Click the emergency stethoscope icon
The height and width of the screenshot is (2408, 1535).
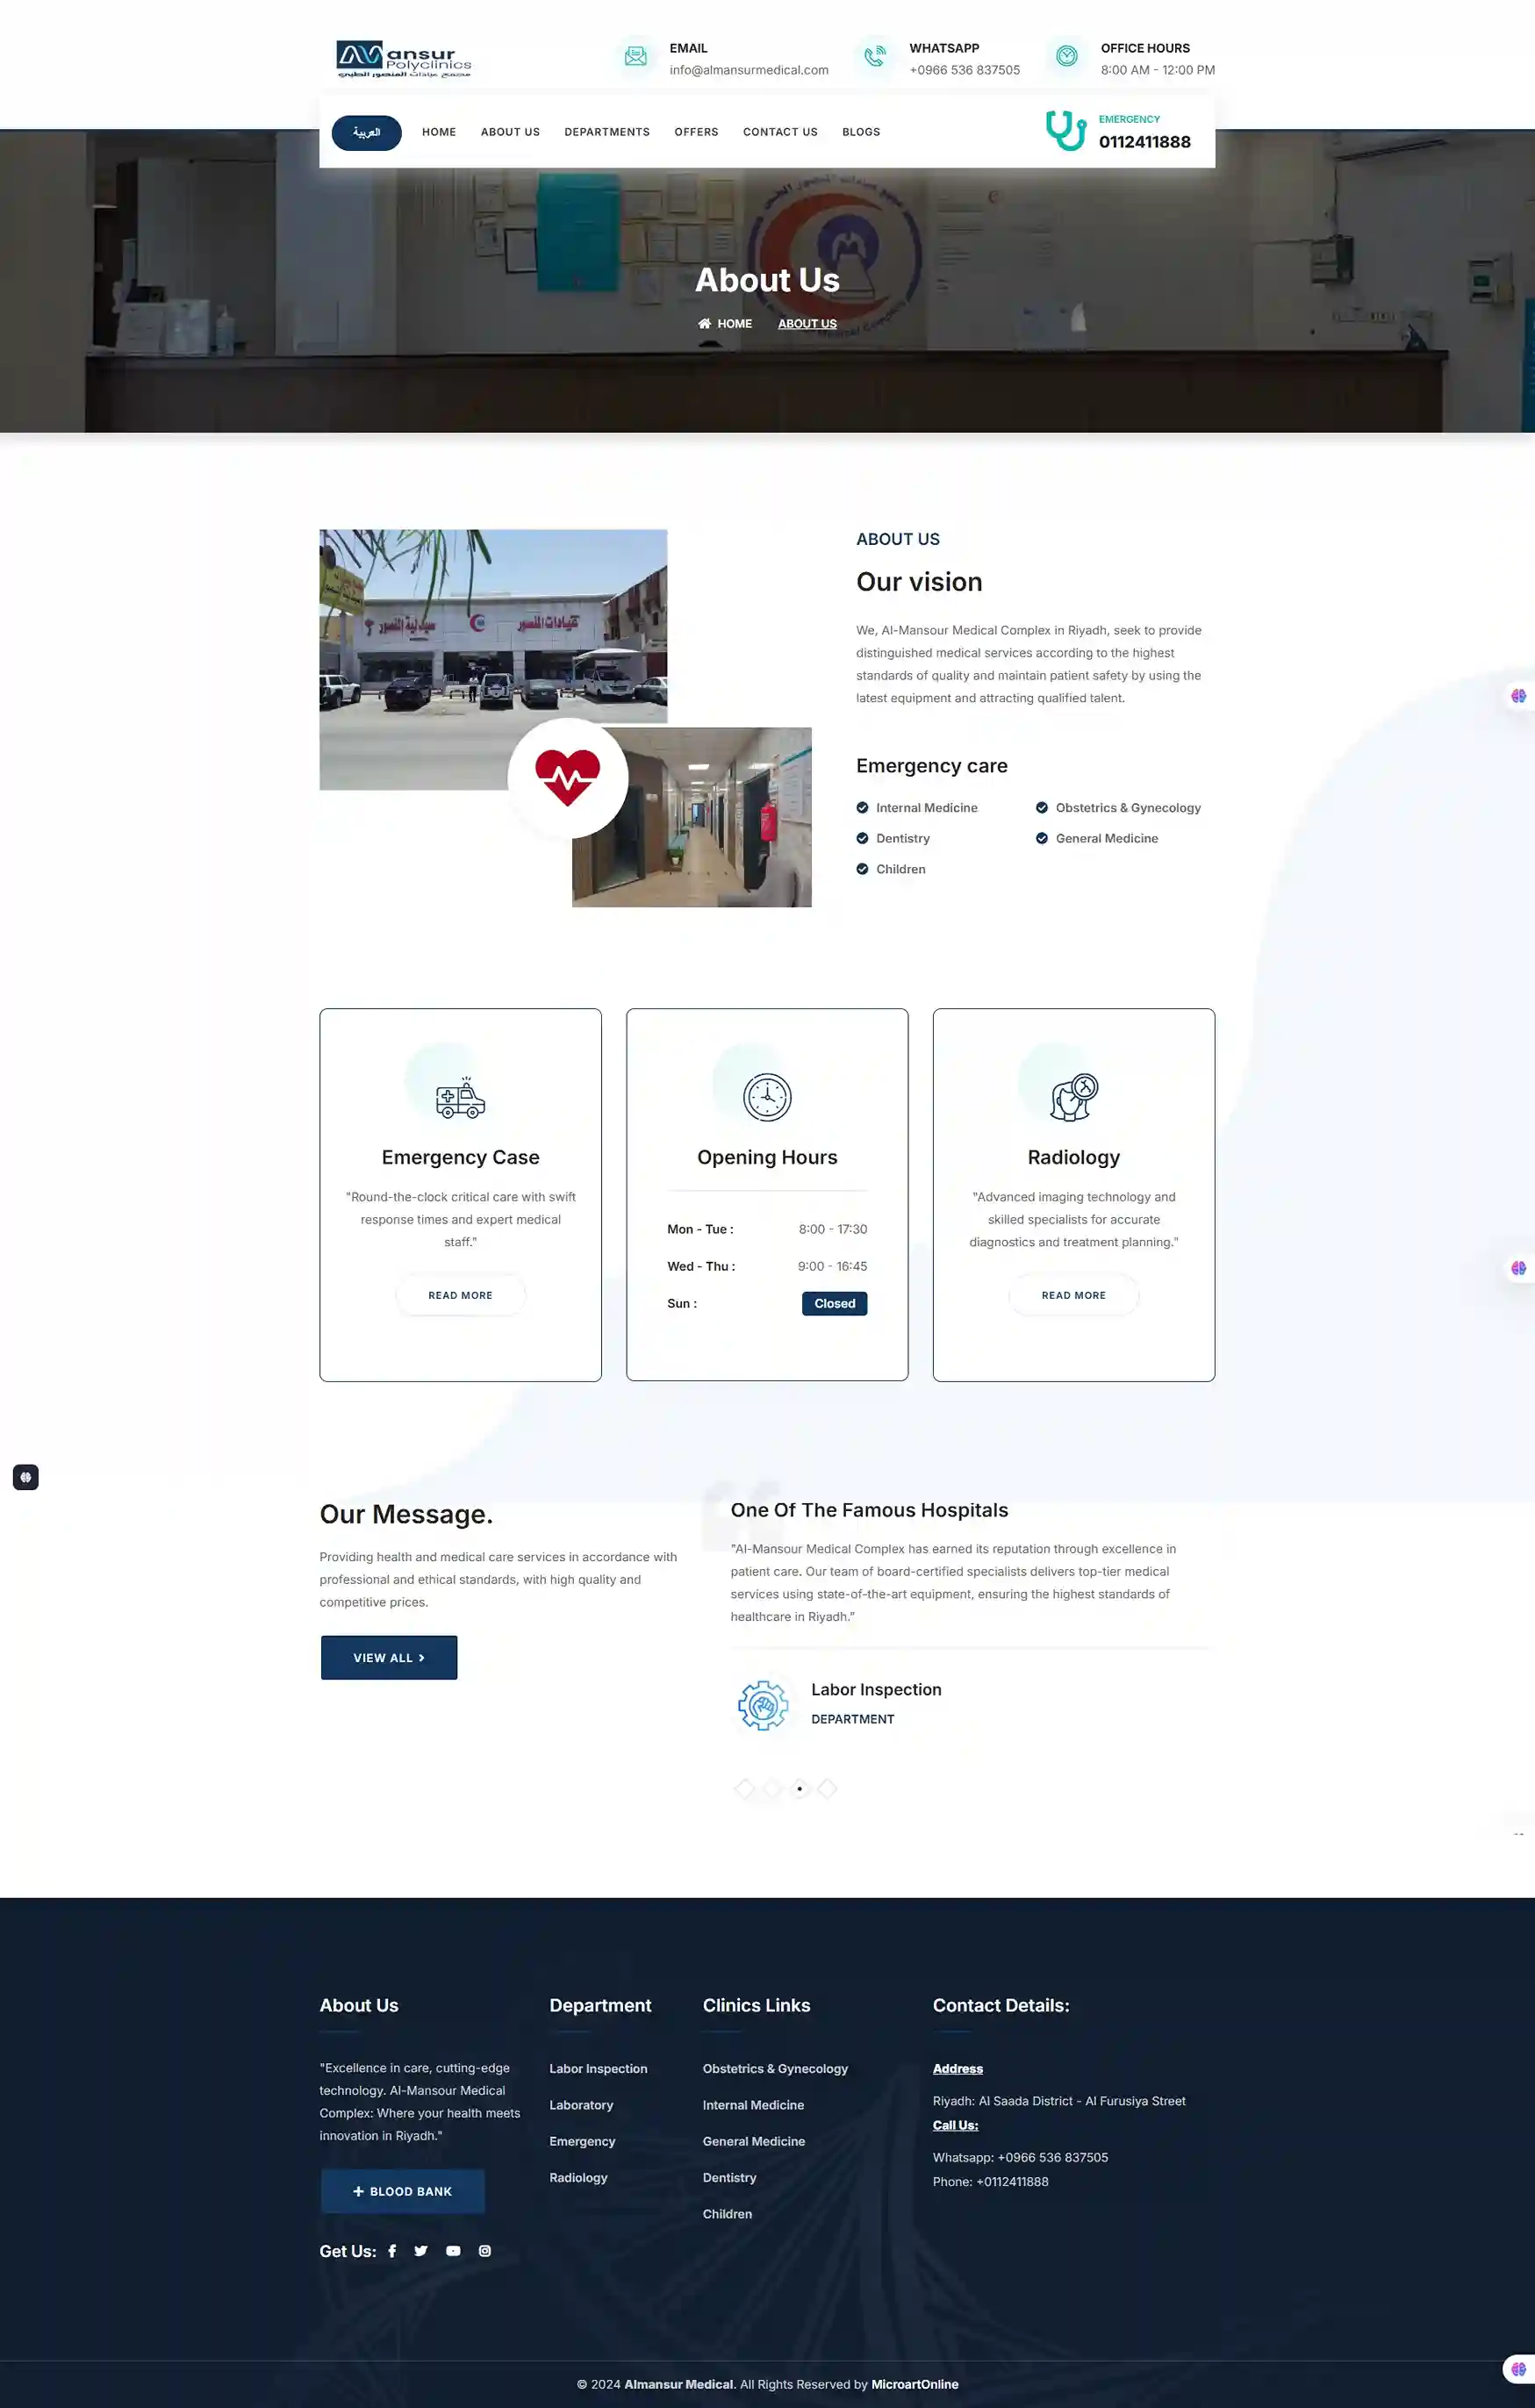pyautogui.click(x=1066, y=131)
